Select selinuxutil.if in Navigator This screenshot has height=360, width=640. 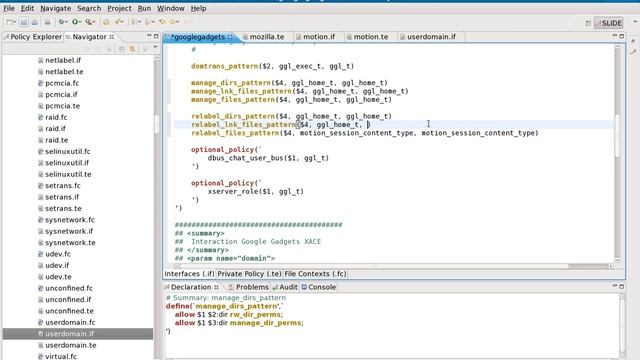pyautogui.click(x=67, y=163)
